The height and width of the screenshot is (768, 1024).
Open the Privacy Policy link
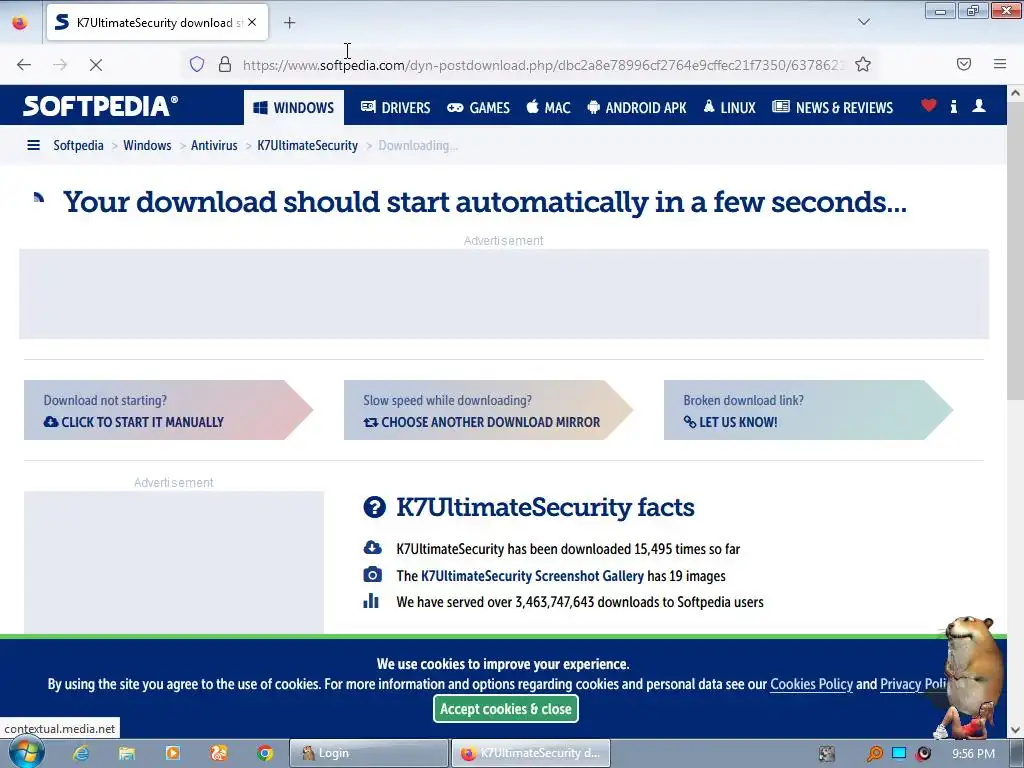[x=914, y=684]
